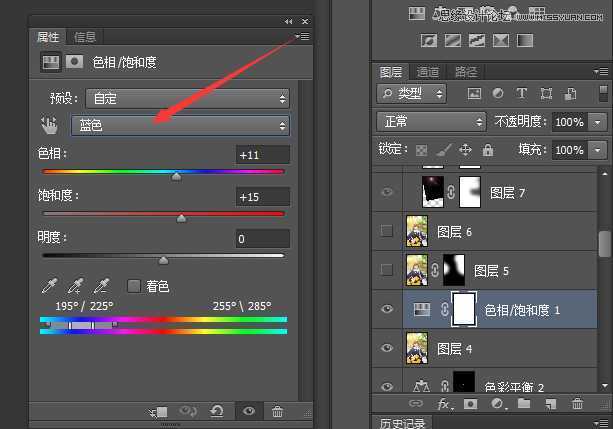
Task: Select the plain eyedropper tool
Action: (50, 286)
